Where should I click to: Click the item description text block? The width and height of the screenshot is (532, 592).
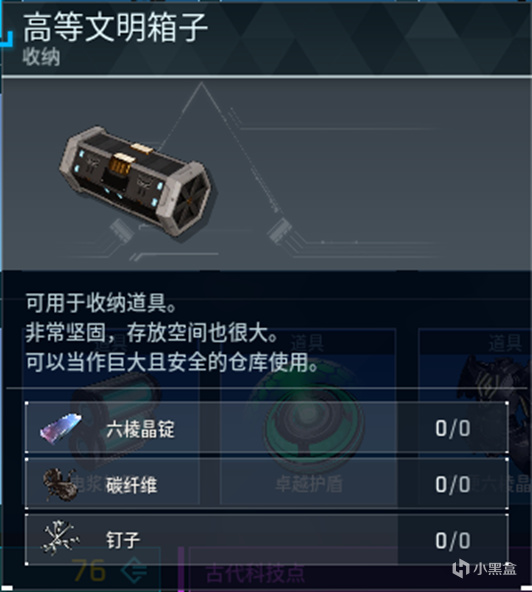click(x=172, y=333)
